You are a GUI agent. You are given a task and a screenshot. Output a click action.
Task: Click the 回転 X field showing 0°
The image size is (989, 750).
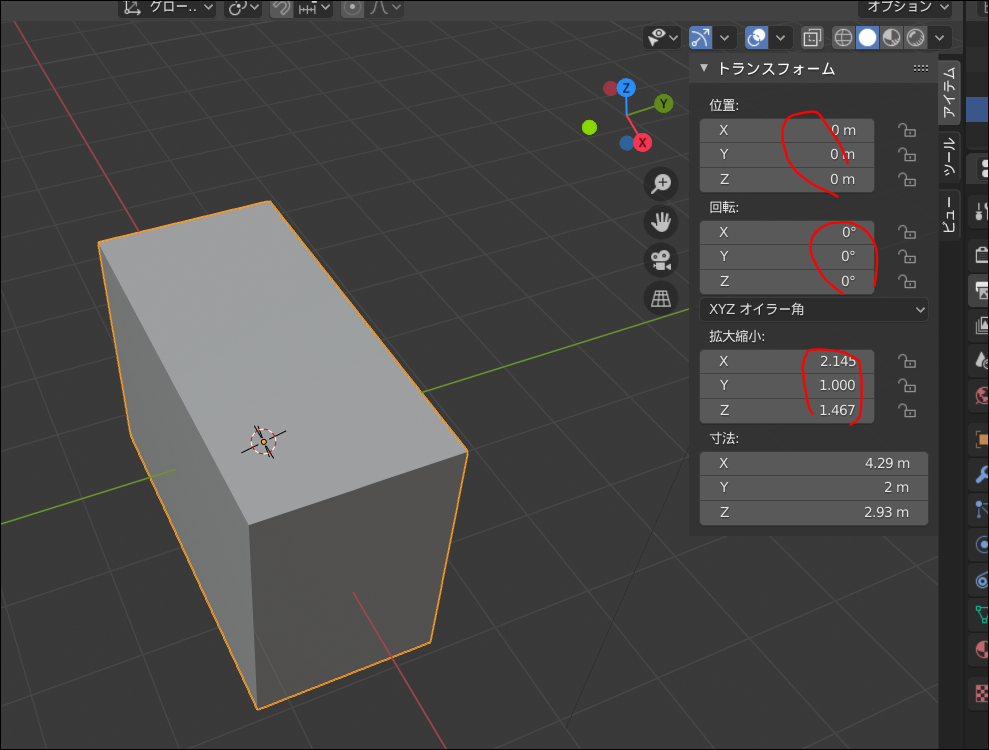pyautogui.click(x=787, y=233)
